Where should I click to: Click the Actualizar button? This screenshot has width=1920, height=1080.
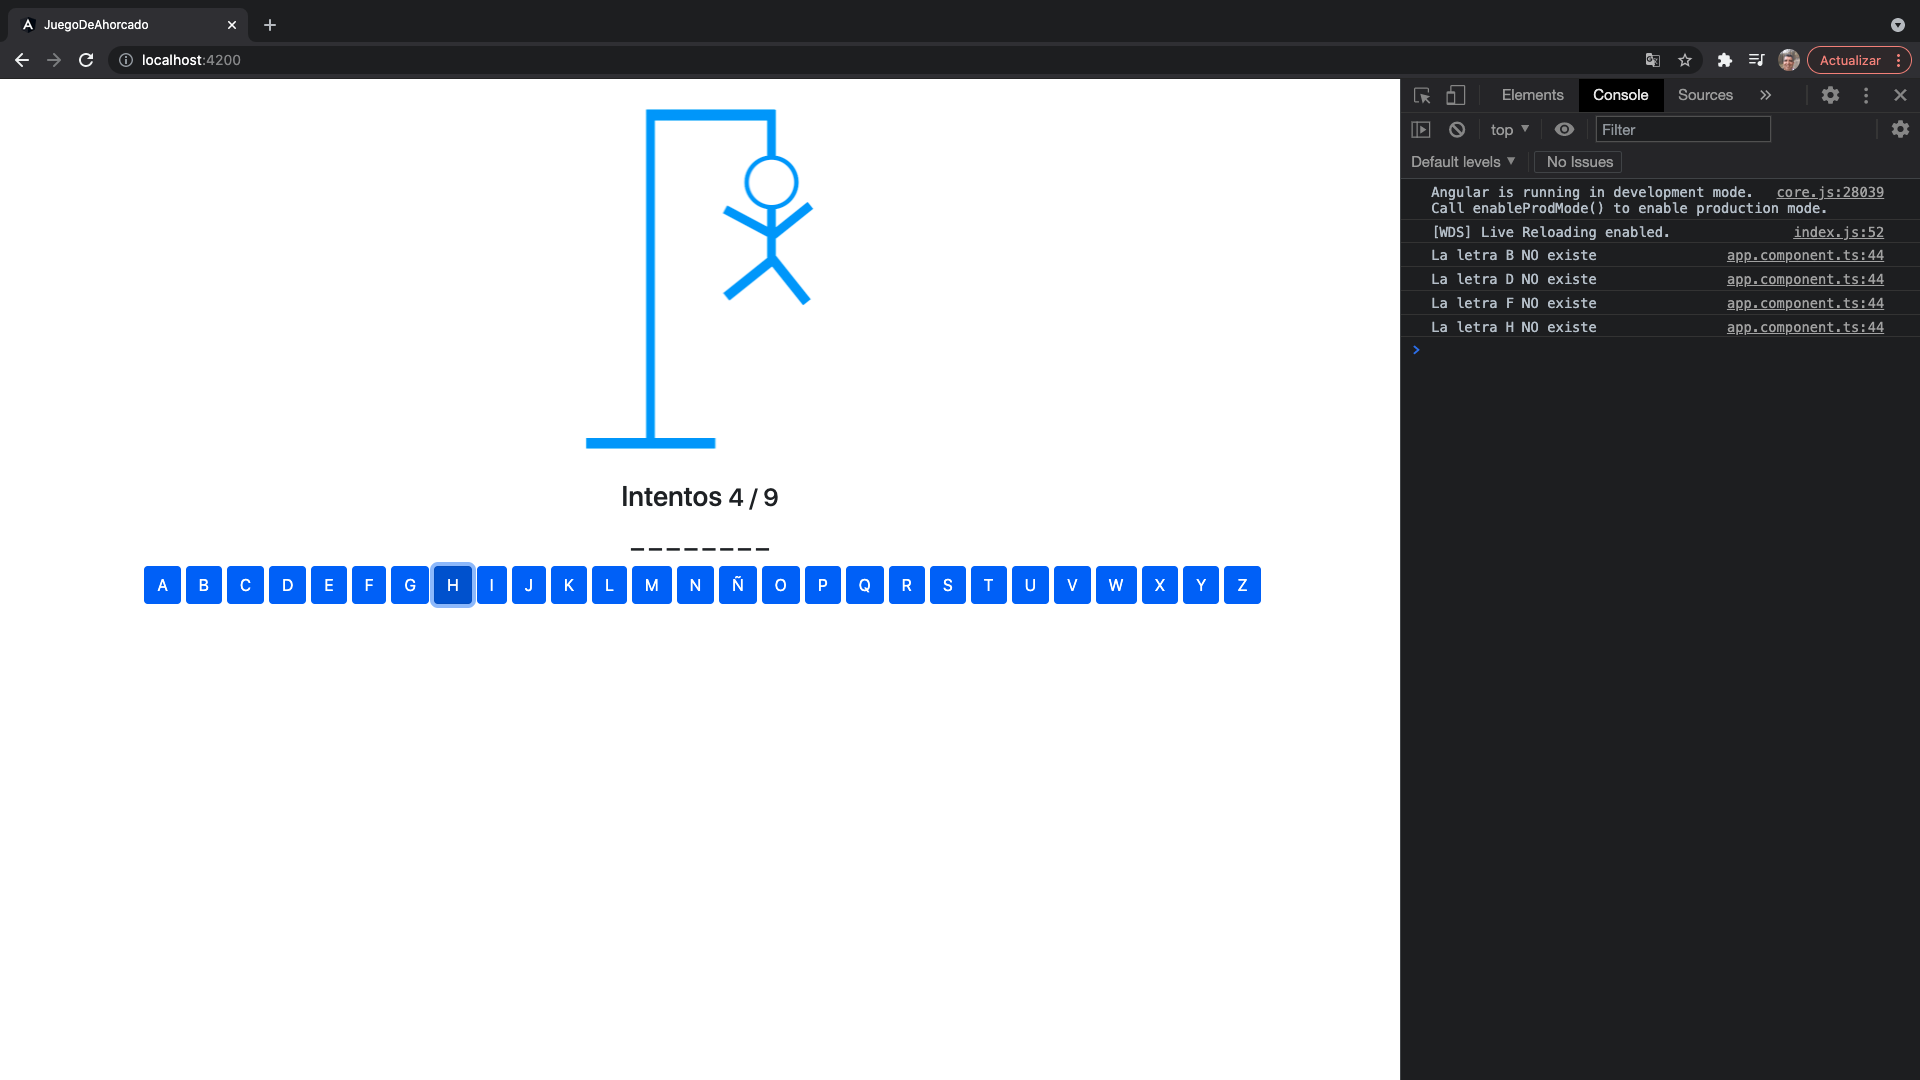click(x=1851, y=60)
